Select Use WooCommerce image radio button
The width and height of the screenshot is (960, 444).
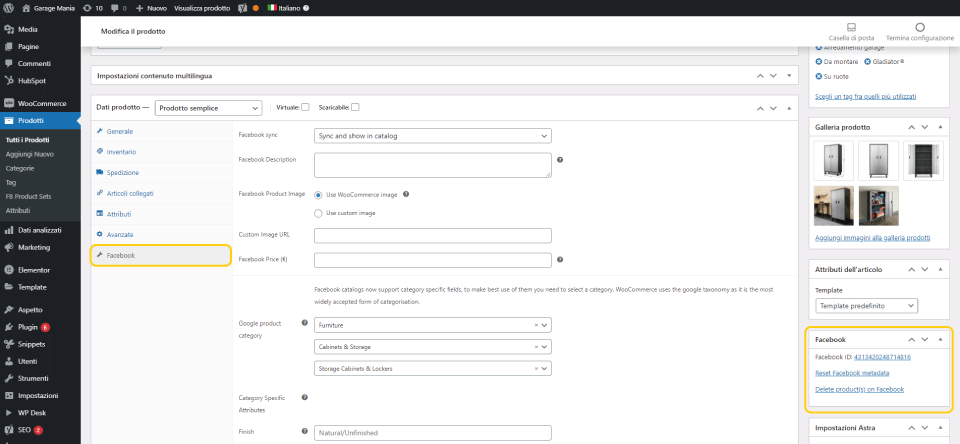click(318, 195)
